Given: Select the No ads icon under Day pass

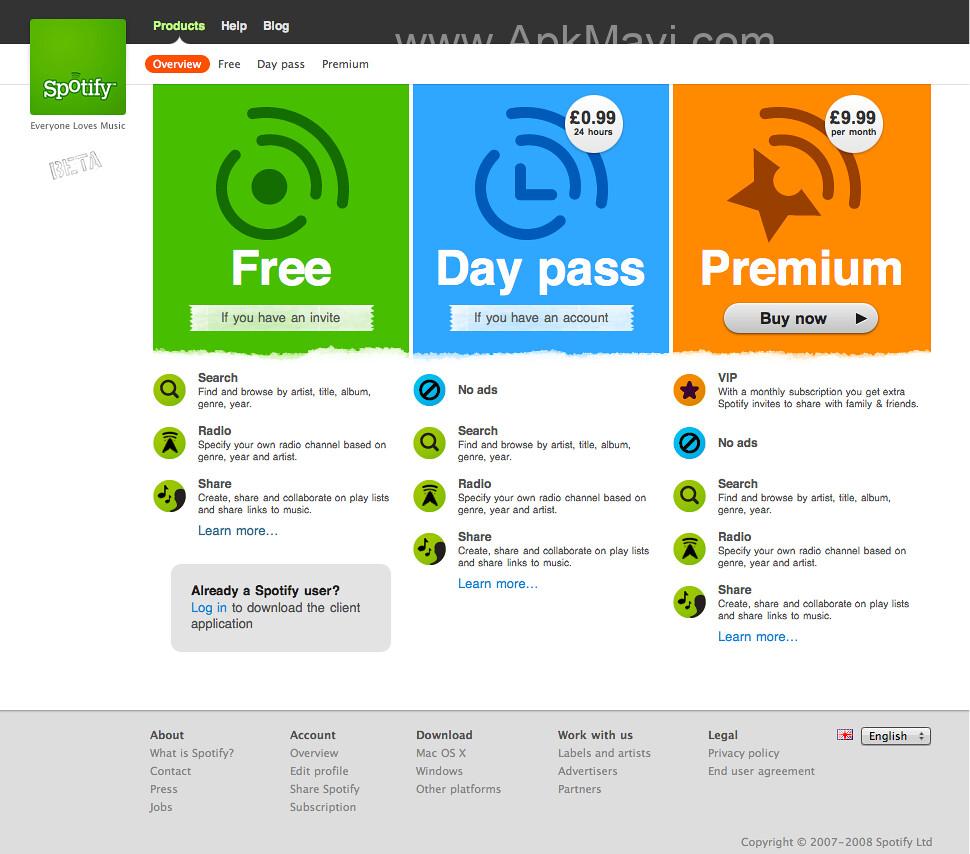Looking at the screenshot, I should [429, 390].
